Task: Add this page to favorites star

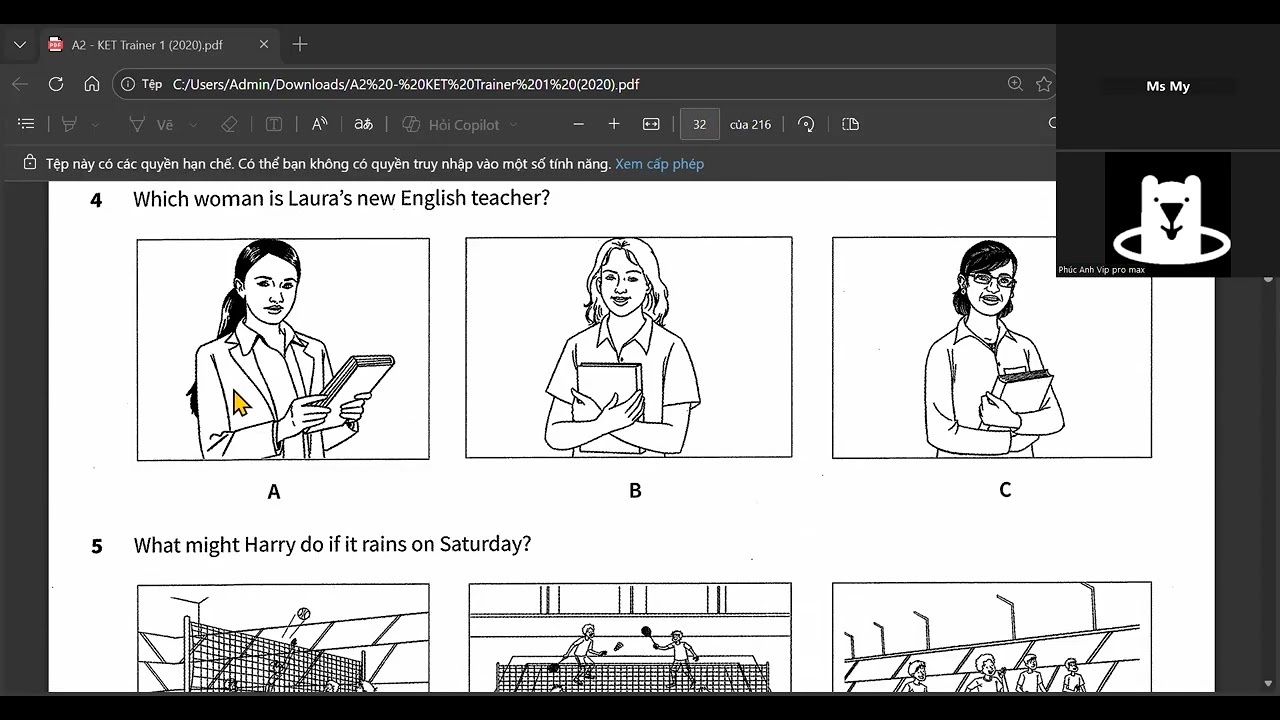Action: (1044, 84)
